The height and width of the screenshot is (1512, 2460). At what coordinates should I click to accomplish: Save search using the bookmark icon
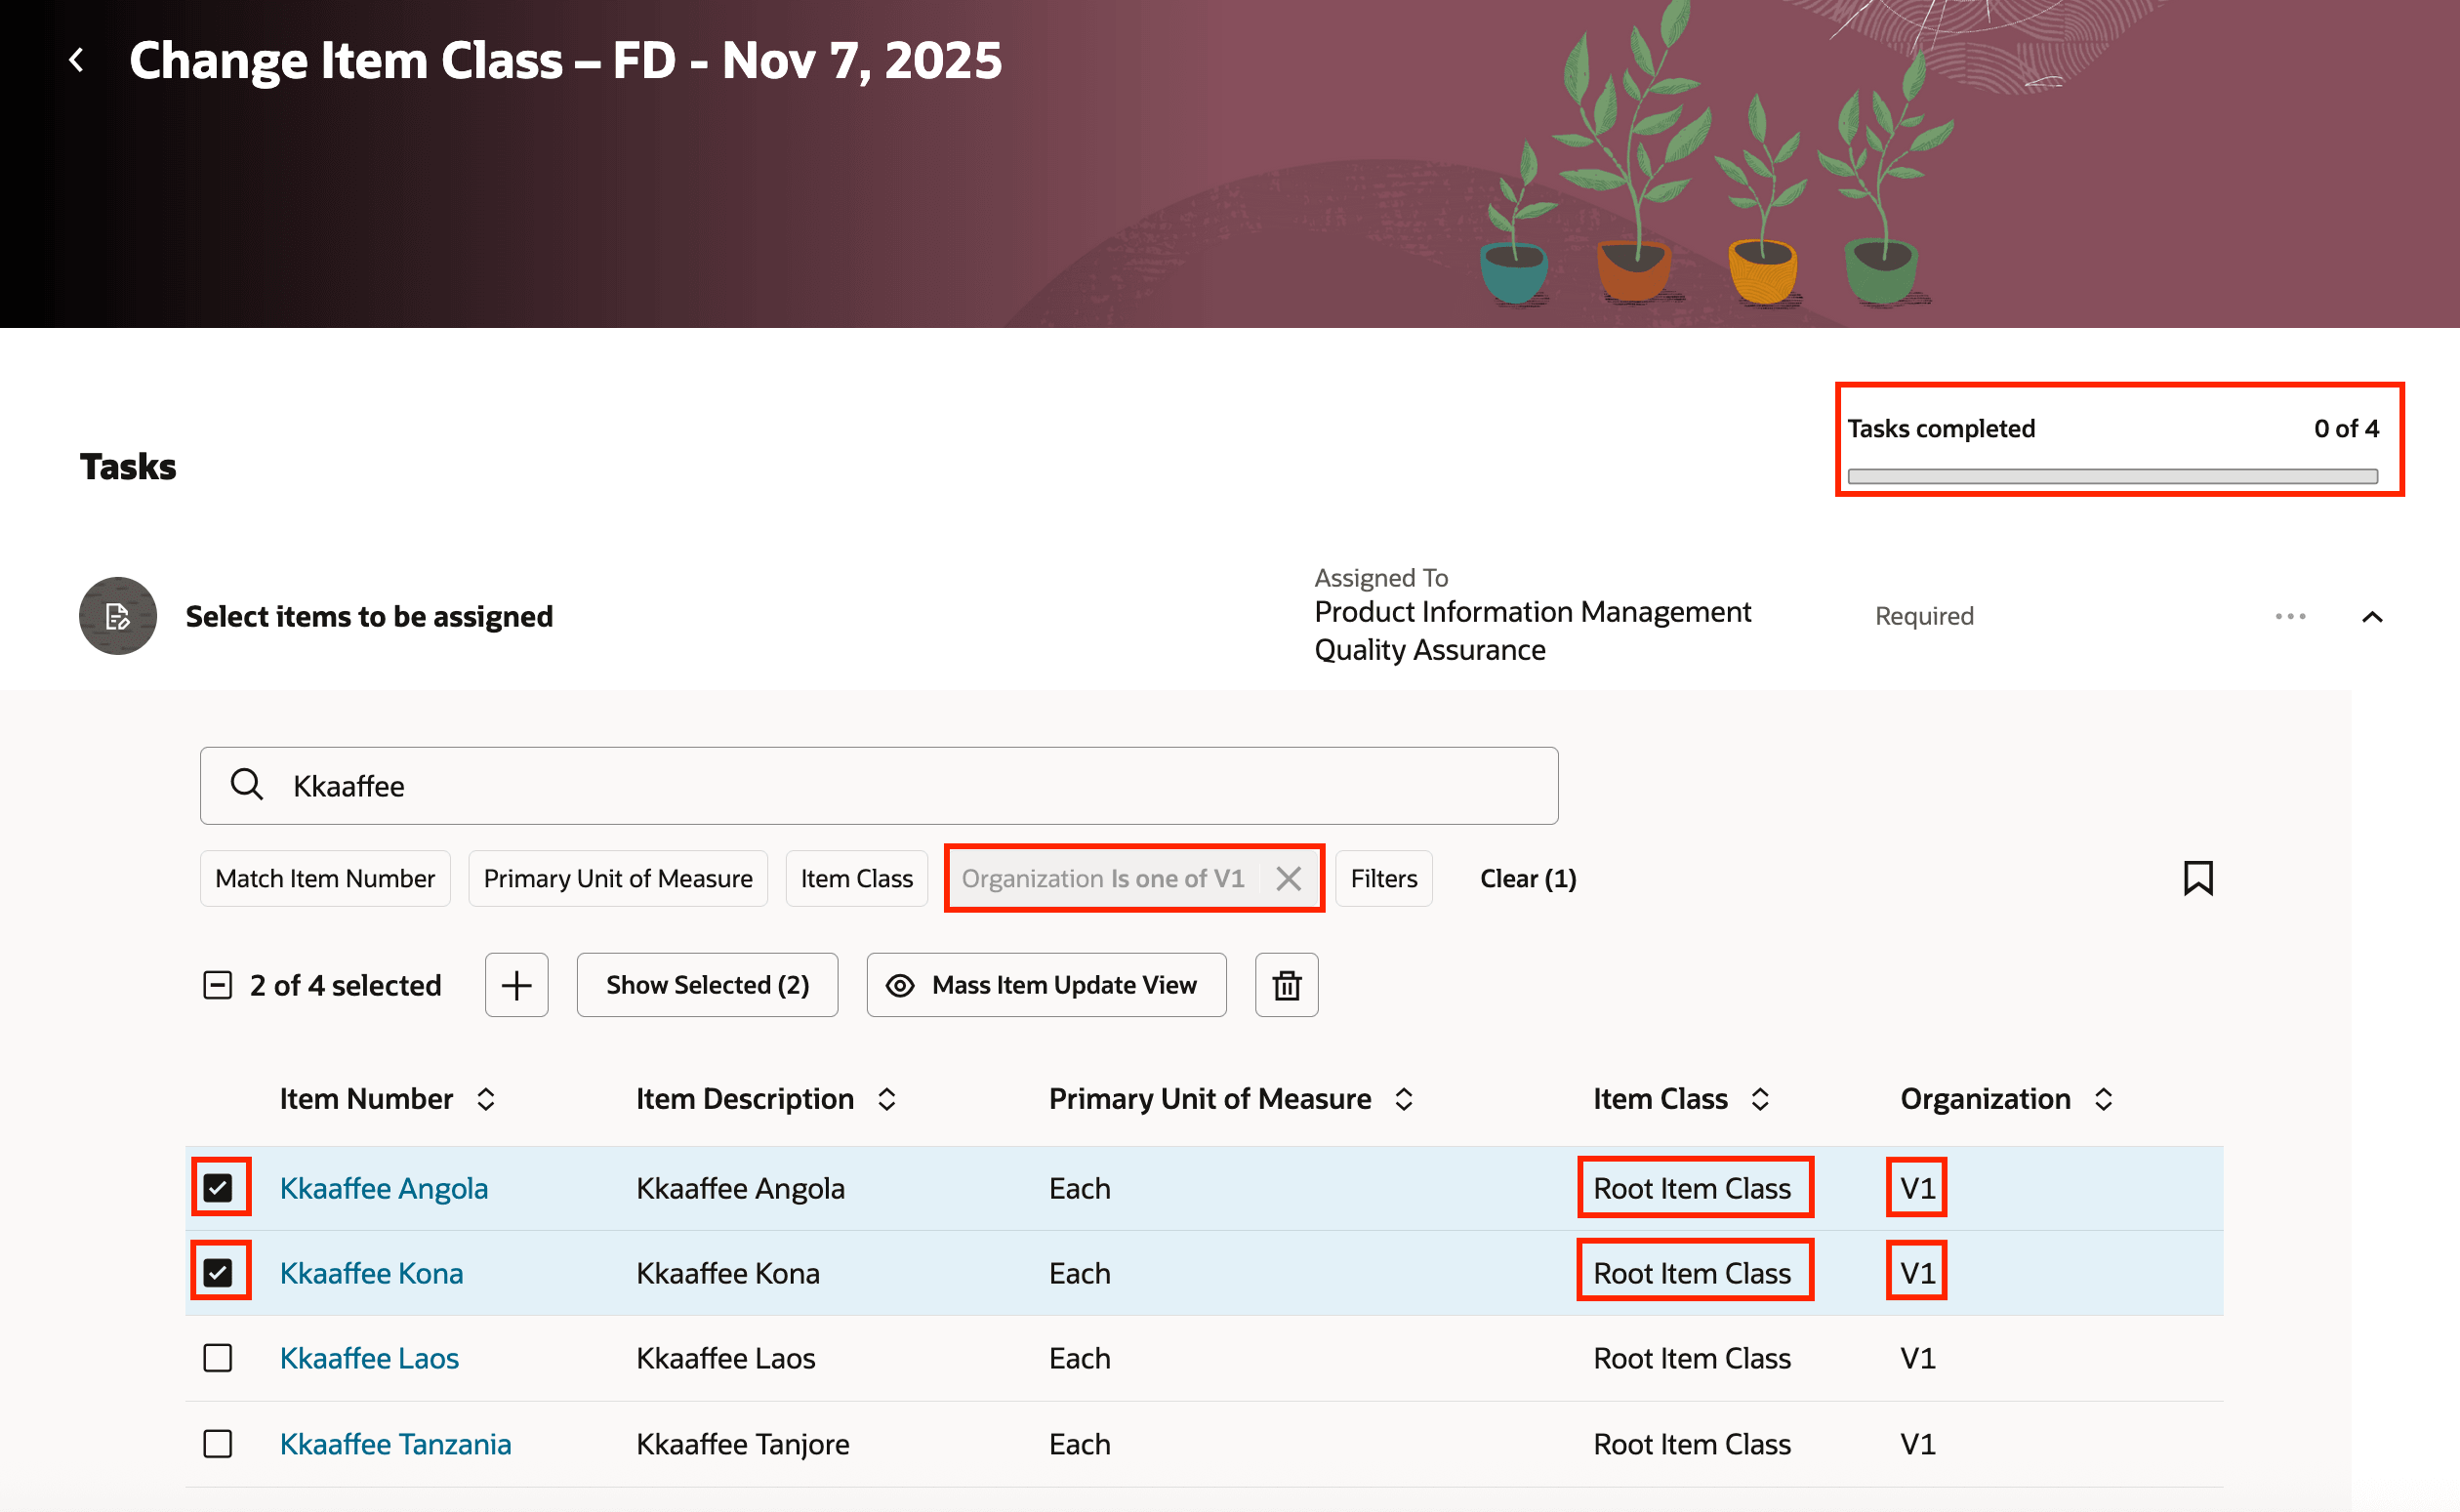tap(2198, 877)
